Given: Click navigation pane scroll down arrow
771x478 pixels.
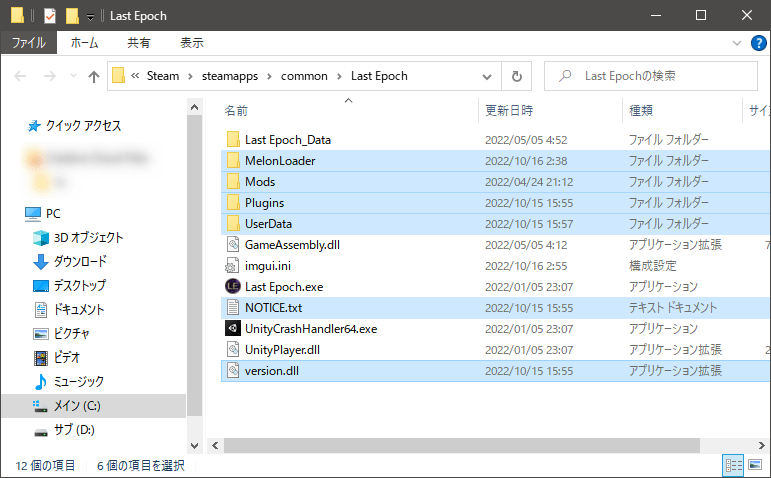Looking at the screenshot, I should (195, 446).
